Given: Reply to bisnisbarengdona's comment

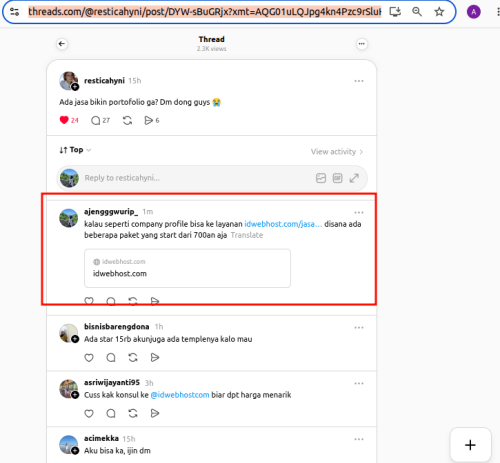Looking at the screenshot, I should click(x=111, y=358).
